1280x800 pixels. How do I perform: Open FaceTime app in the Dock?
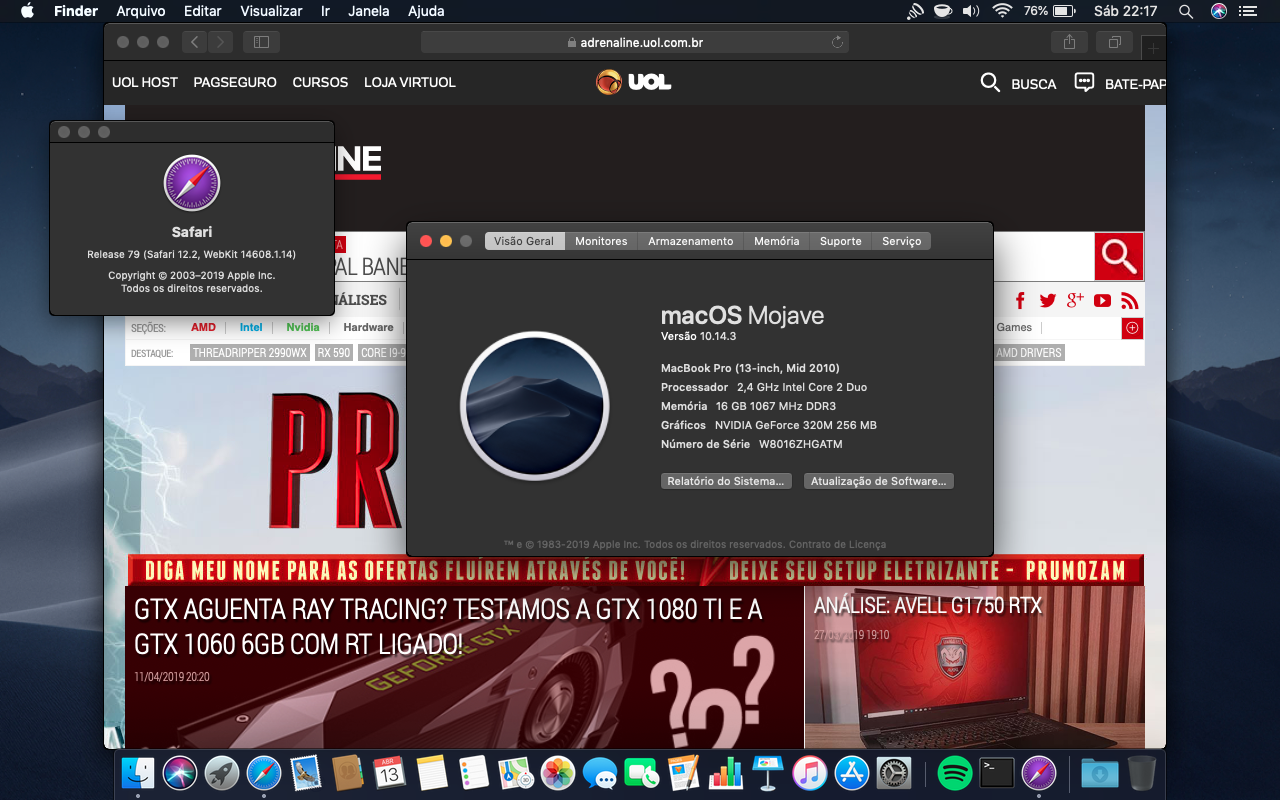click(641, 773)
